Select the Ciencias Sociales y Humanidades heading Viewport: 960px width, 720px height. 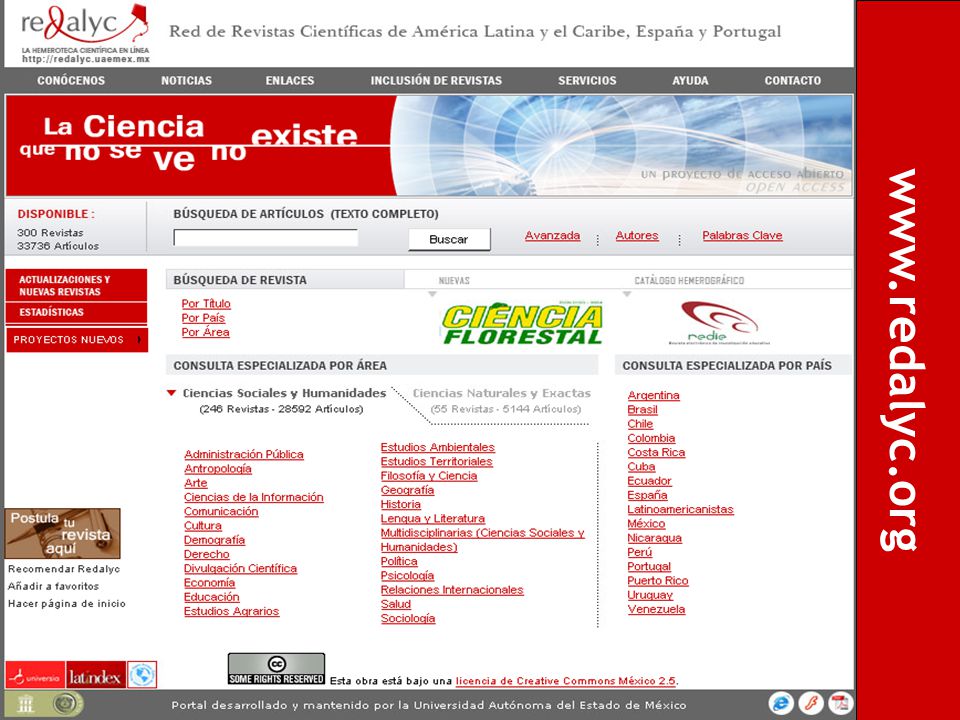(x=285, y=393)
